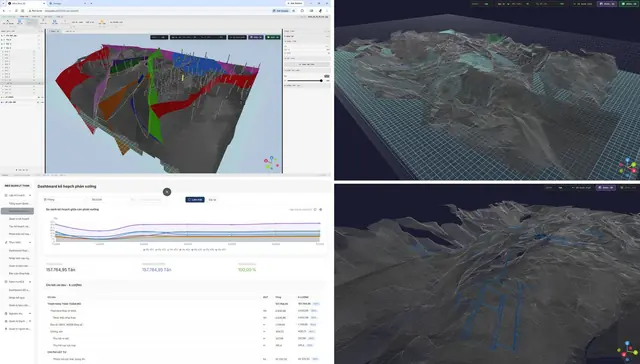Click the green button in the light viewport toolbar
This screenshot has height=364, width=640.
(x=273, y=37)
